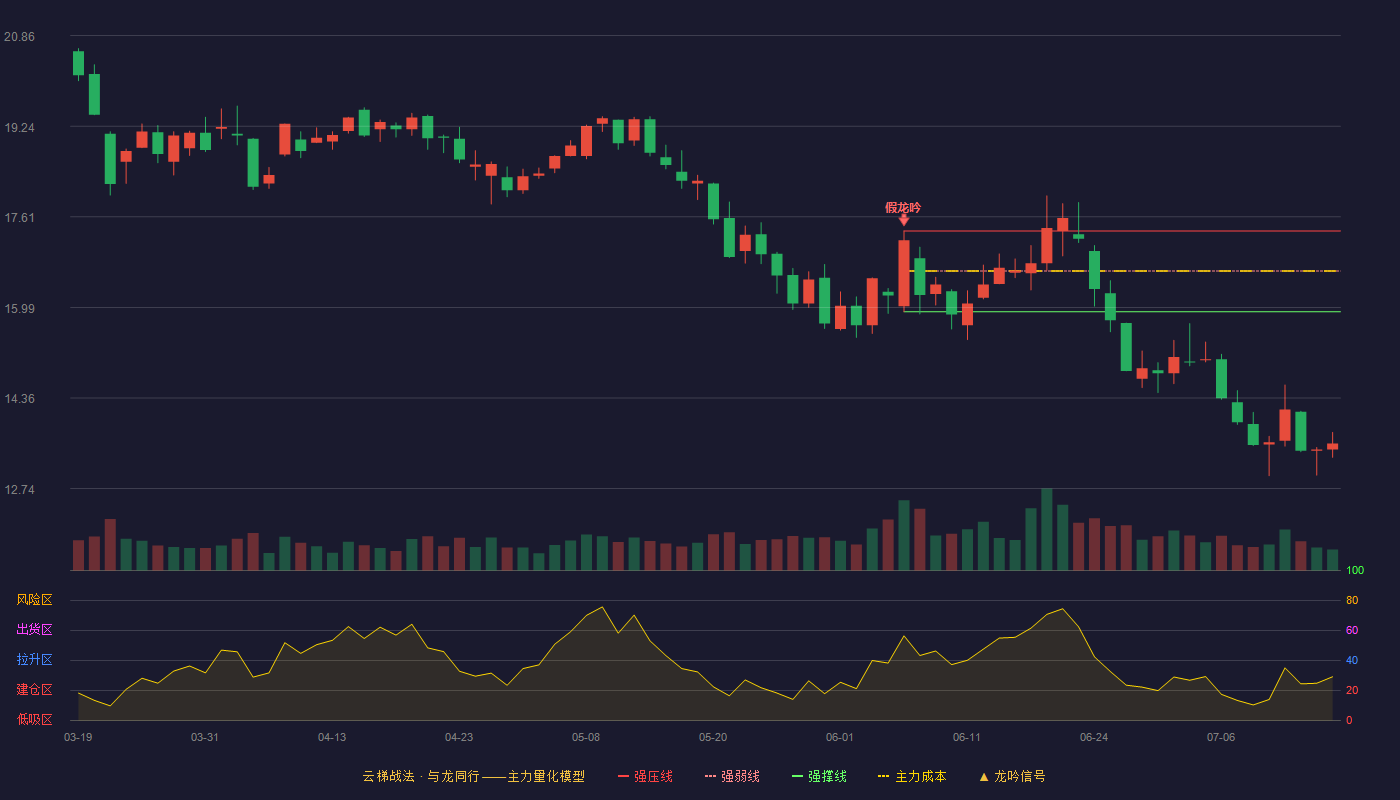
Task: Click the 20.86 price axis label
Action: point(19,36)
